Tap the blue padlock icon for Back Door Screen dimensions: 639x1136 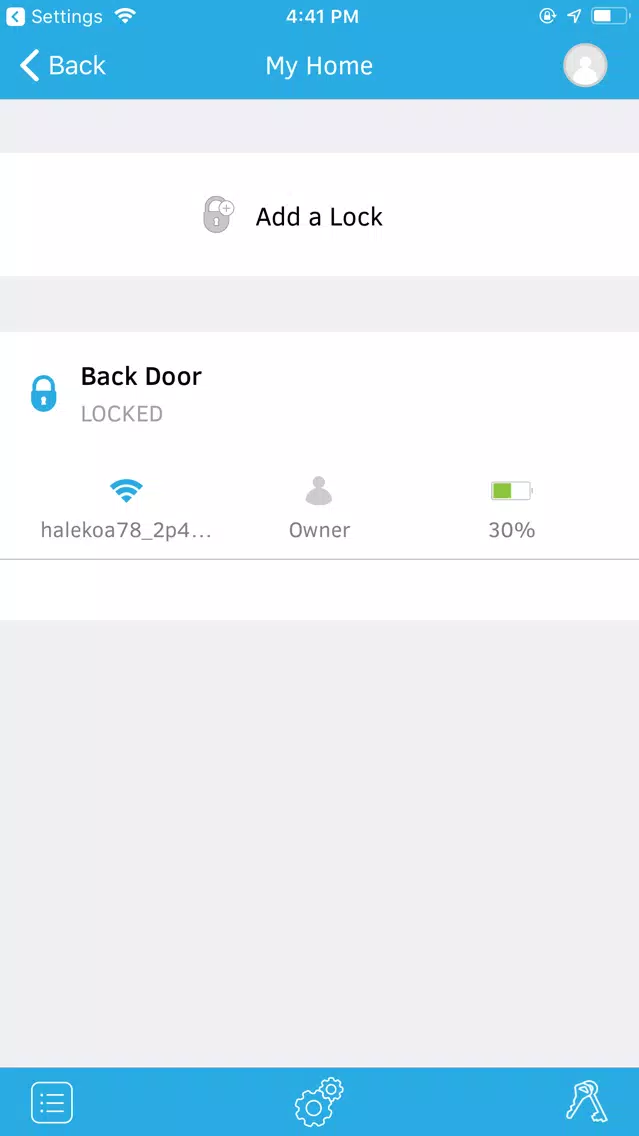coord(43,393)
